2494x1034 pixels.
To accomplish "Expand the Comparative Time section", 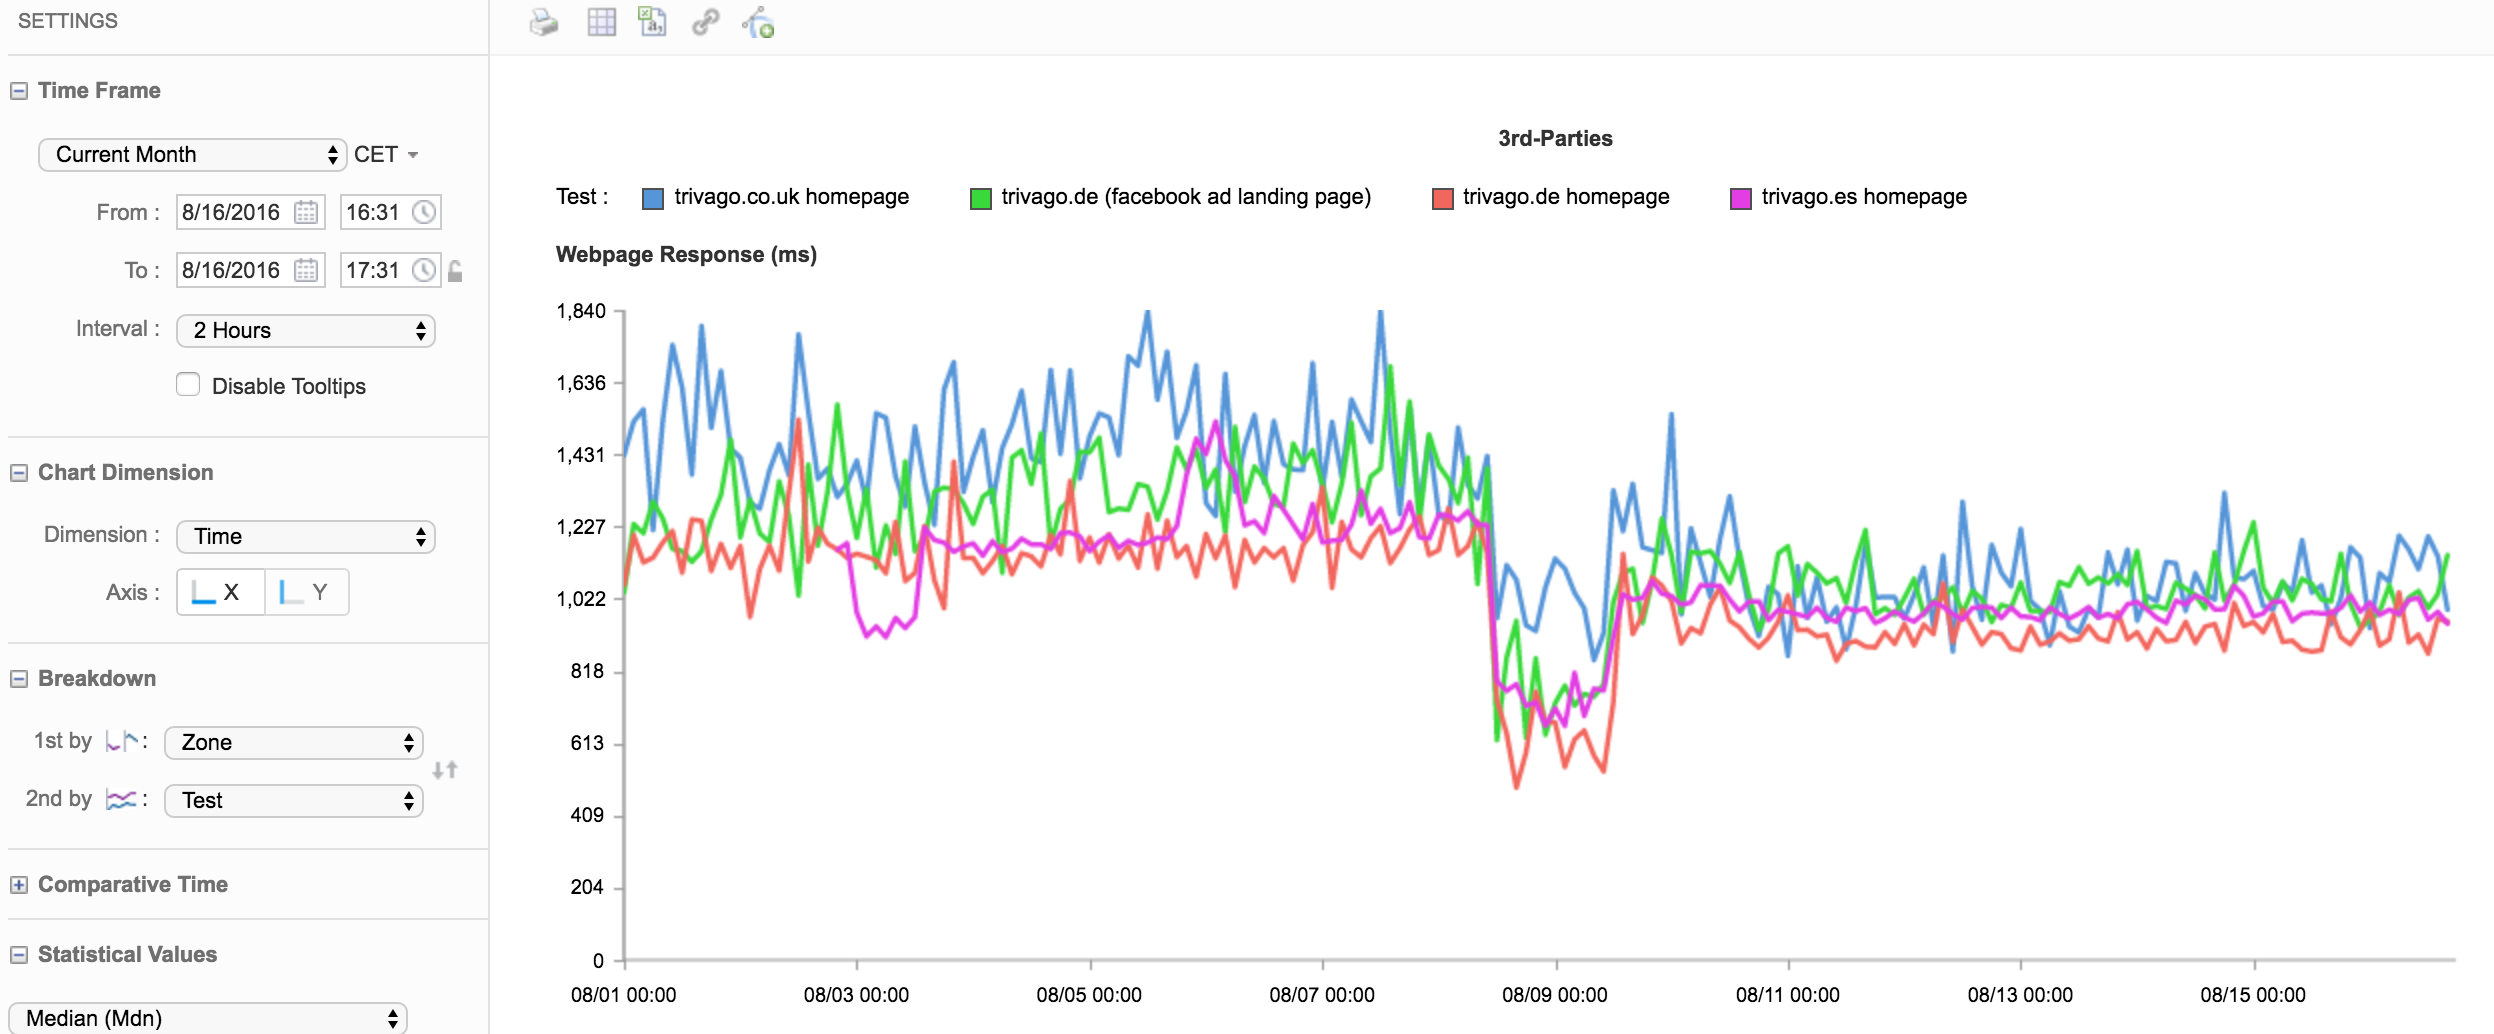I will point(19,885).
